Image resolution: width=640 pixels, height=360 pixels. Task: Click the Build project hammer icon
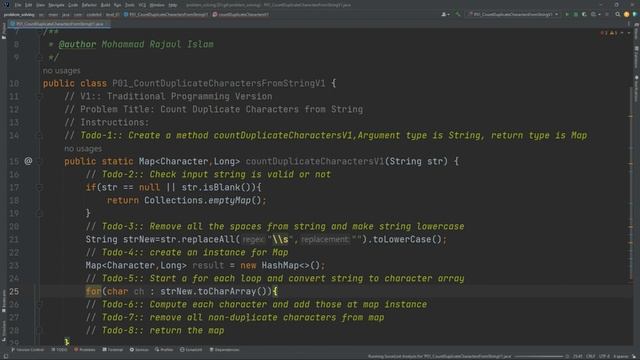point(458,14)
